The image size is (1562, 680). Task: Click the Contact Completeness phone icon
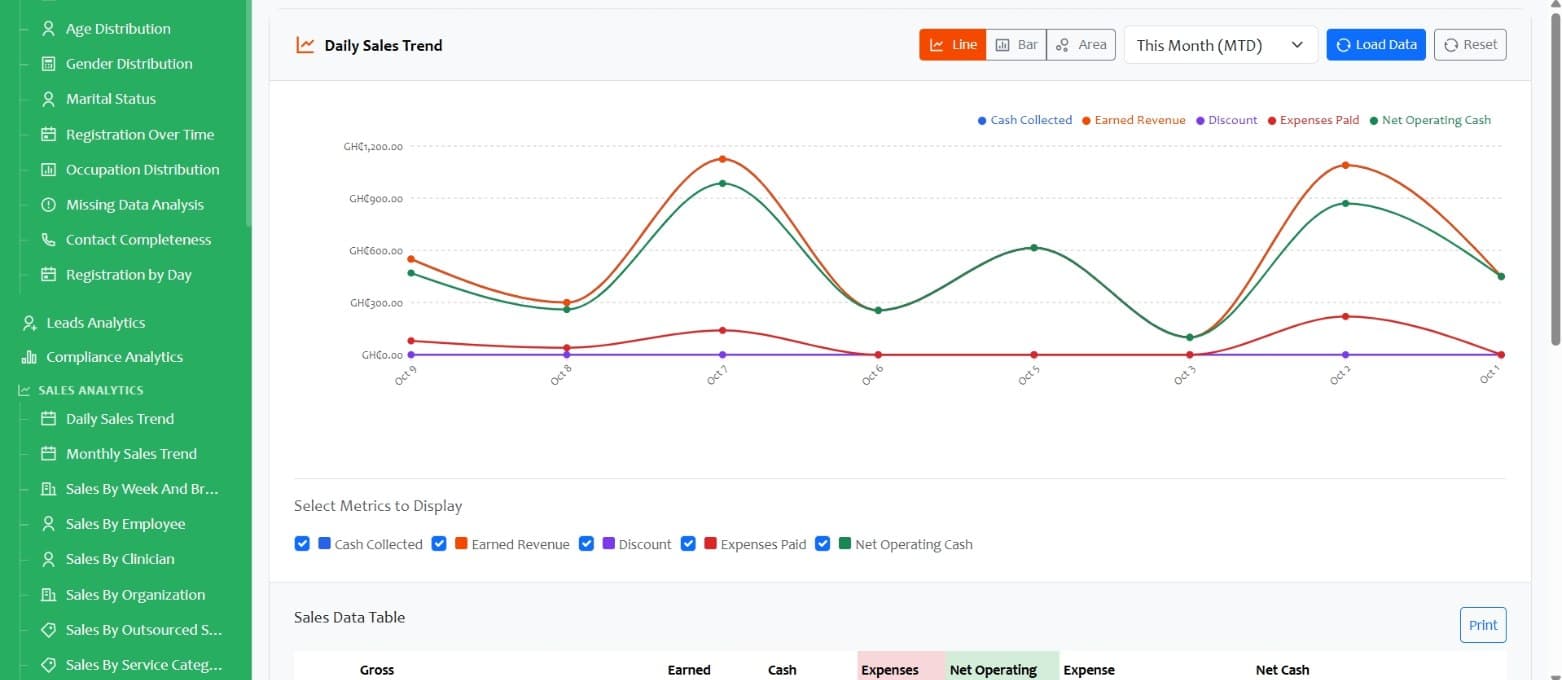[48, 240]
